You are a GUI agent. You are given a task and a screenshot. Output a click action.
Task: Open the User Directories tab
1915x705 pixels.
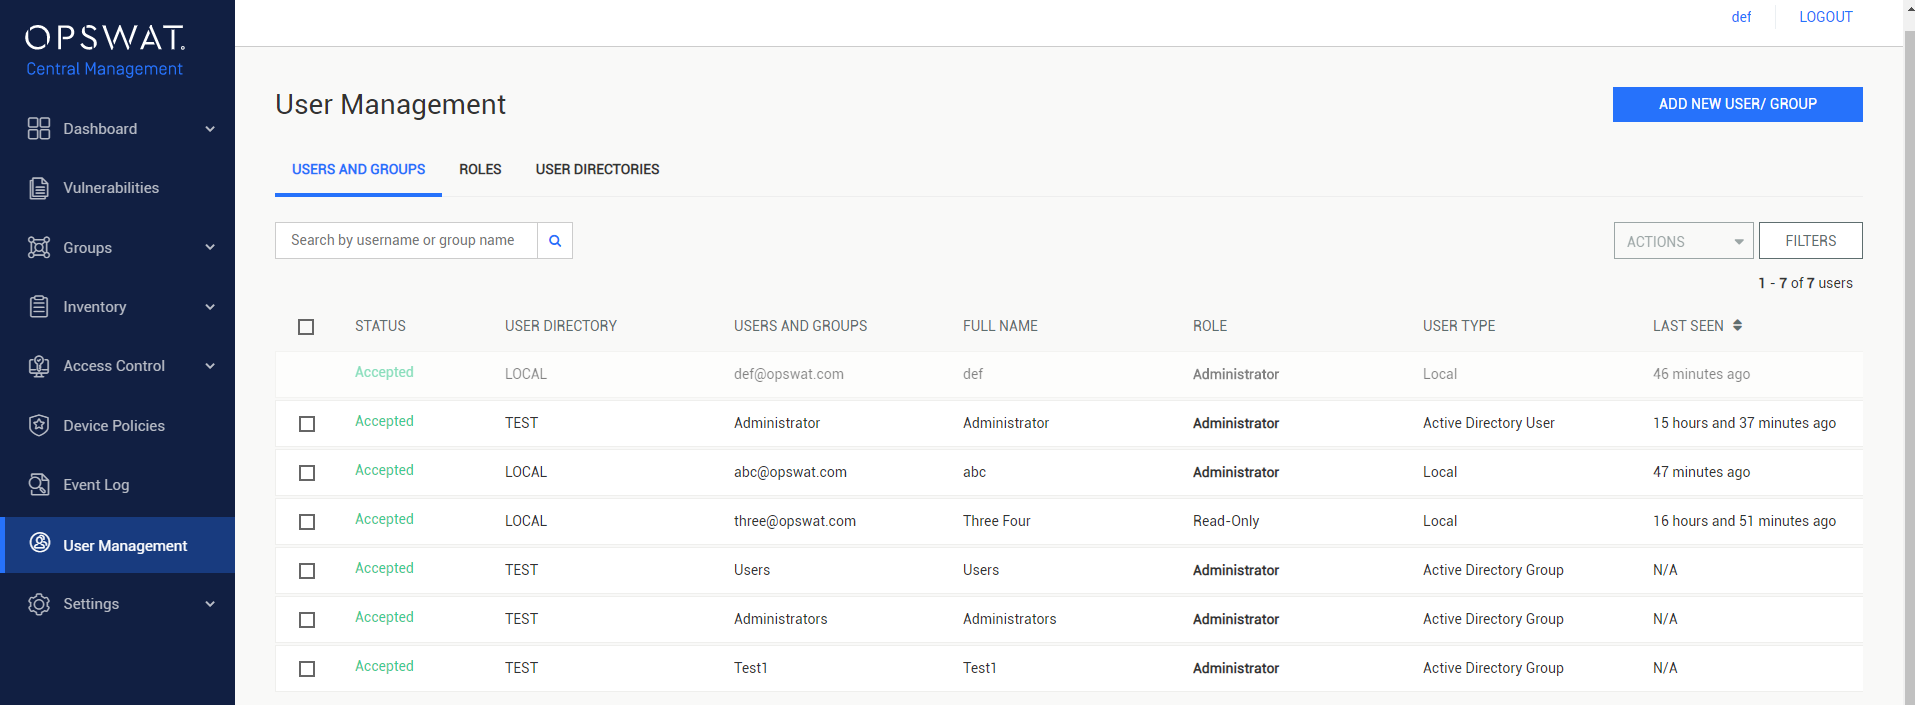coord(597,170)
